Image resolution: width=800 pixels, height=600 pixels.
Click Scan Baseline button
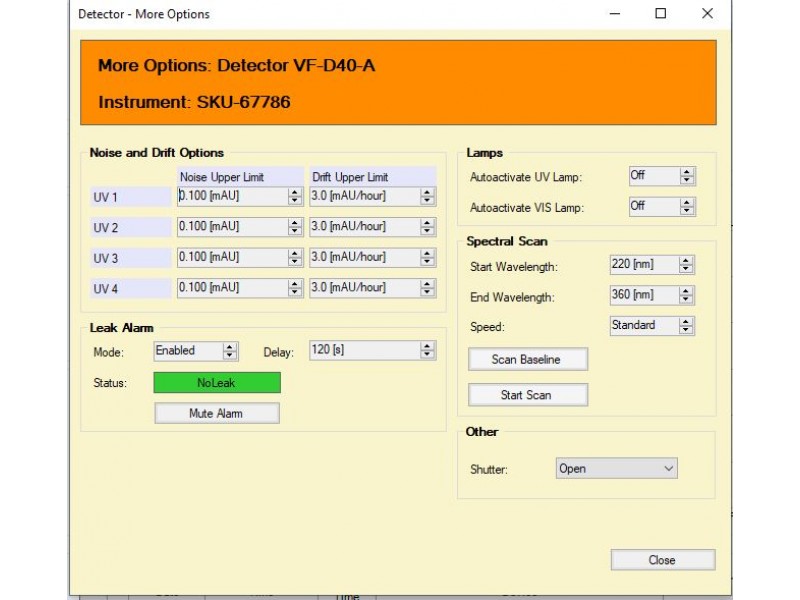coord(528,360)
